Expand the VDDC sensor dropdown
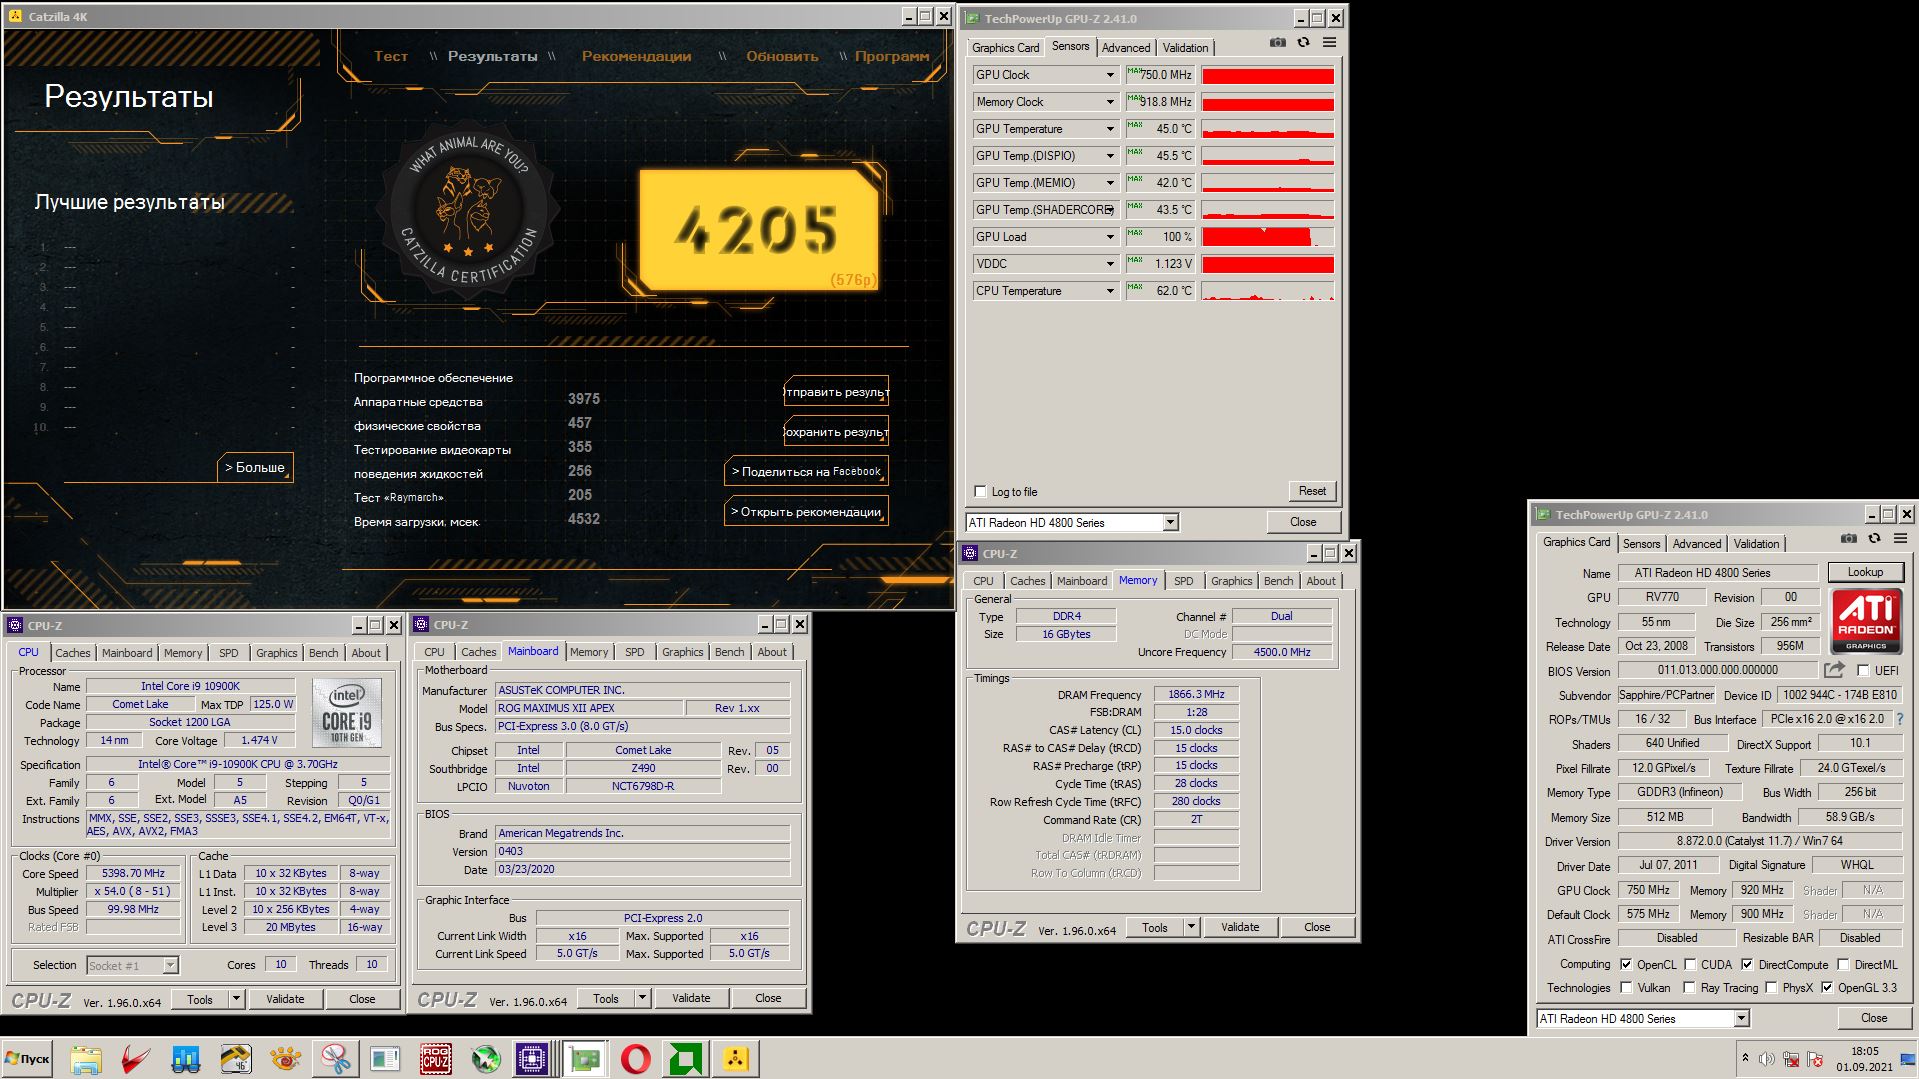The image size is (1919, 1079). (x=1110, y=264)
